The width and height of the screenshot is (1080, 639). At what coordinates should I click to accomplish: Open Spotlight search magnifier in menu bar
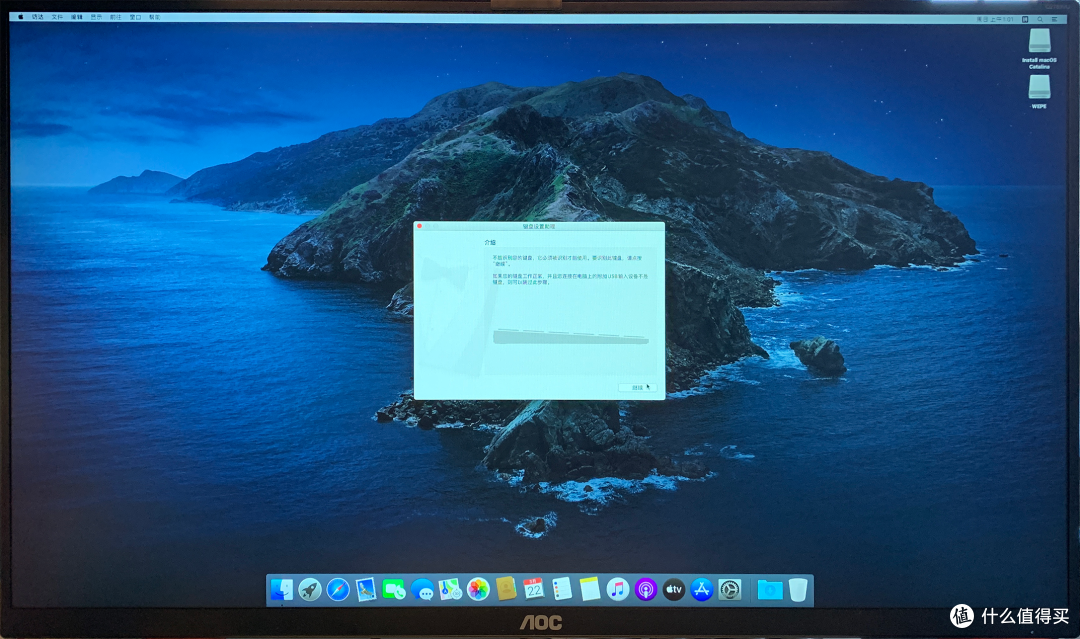click(x=1040, y=19)
